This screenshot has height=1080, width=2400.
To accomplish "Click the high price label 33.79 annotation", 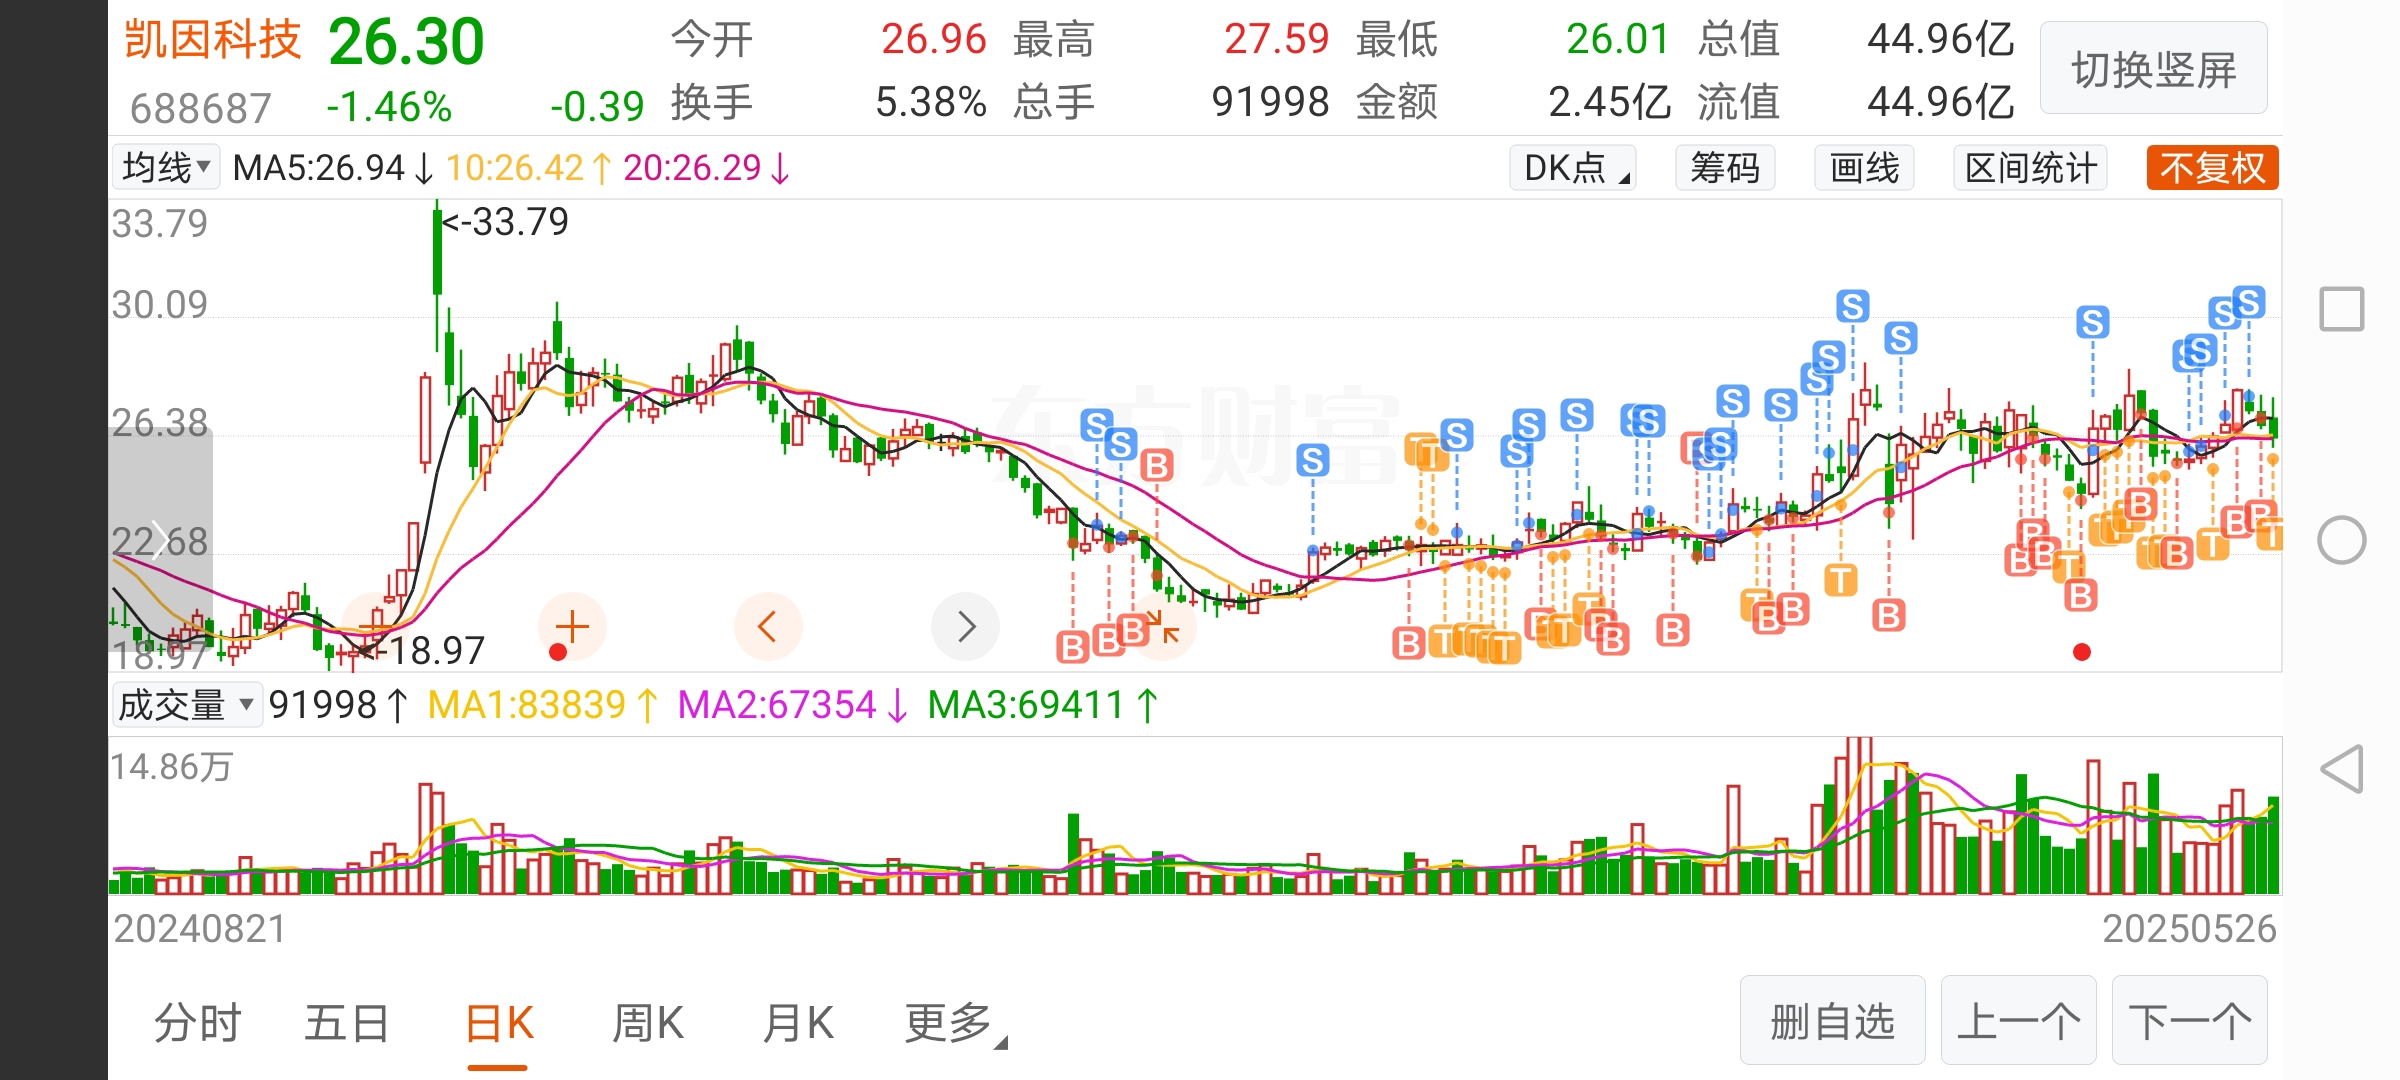I will pyautogui.click(x=507, y=222).
